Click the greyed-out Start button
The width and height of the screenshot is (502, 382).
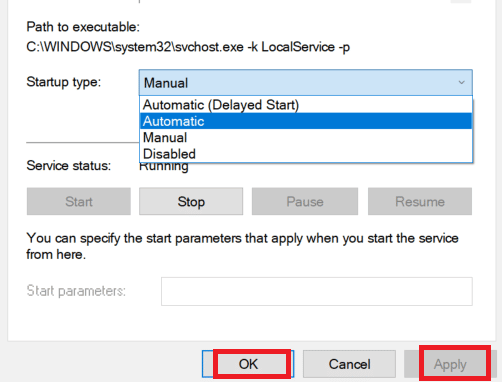tap(79, 201)
